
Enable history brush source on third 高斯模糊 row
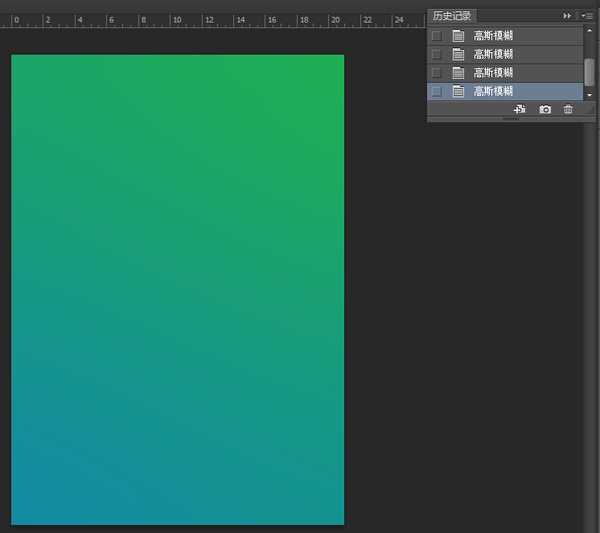click(x=436, y=73)
